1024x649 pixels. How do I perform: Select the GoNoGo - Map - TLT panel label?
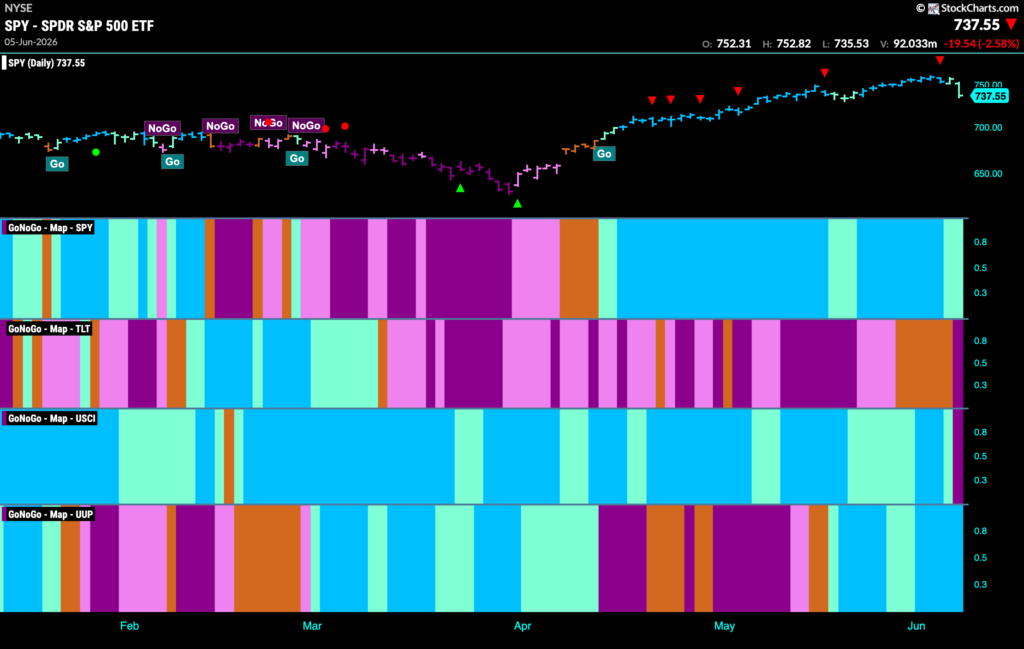click(x=49, y=328)
